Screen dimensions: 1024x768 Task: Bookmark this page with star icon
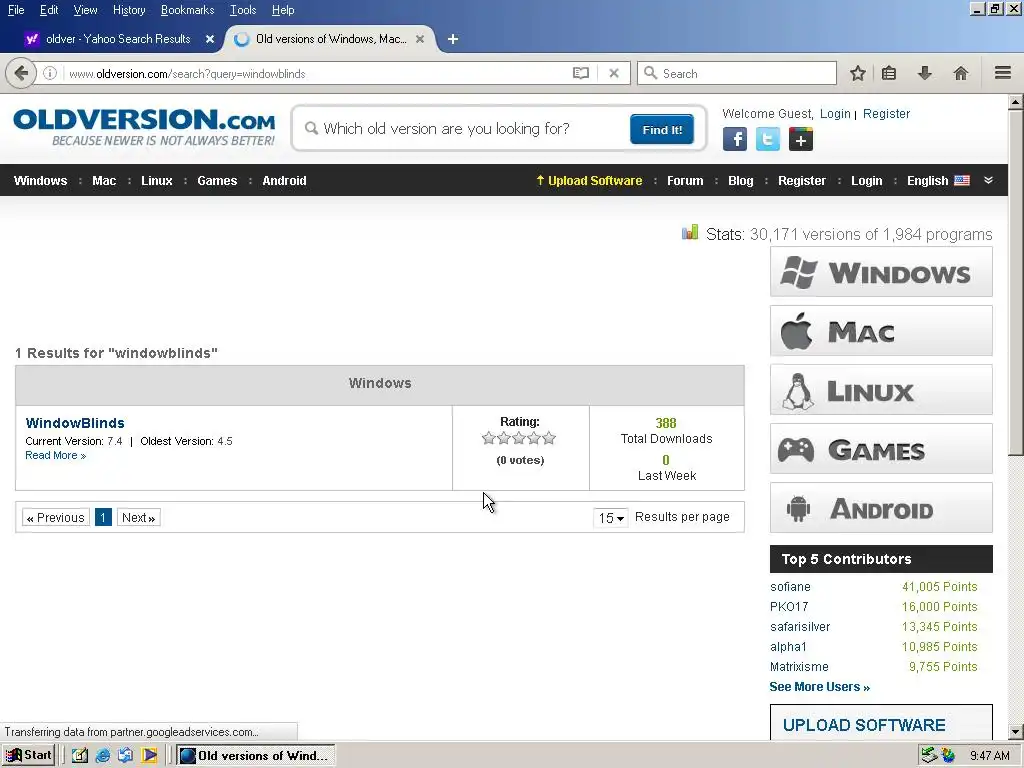857,73
